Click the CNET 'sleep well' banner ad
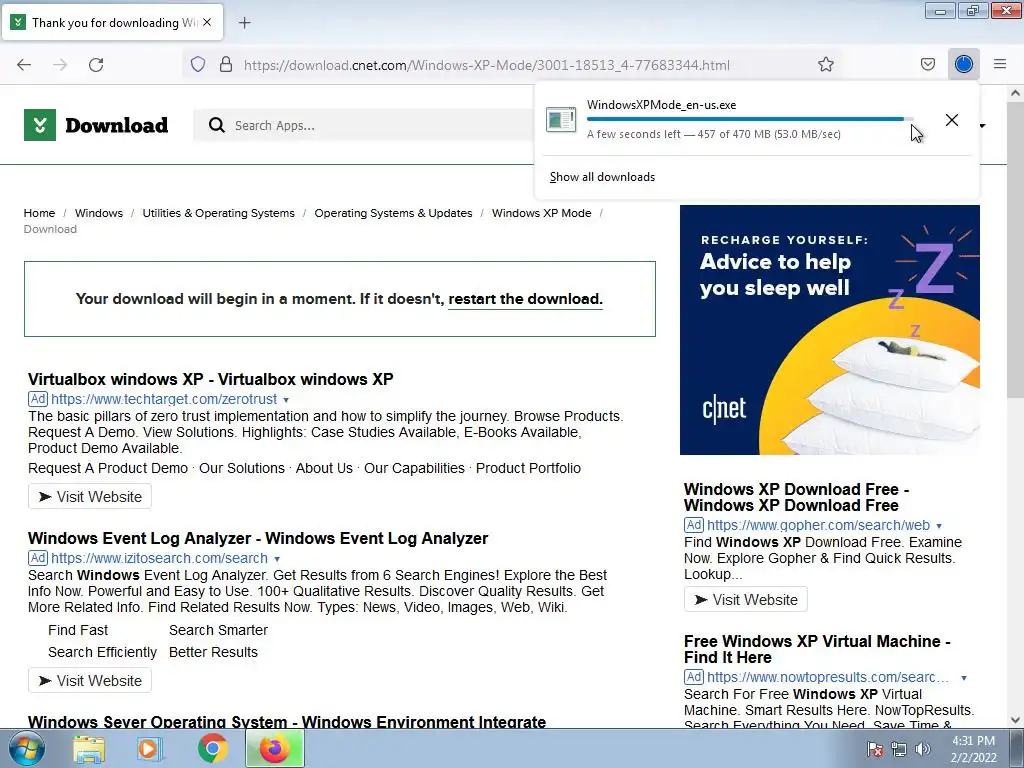 pyautogui.click(x=829, y=330)
